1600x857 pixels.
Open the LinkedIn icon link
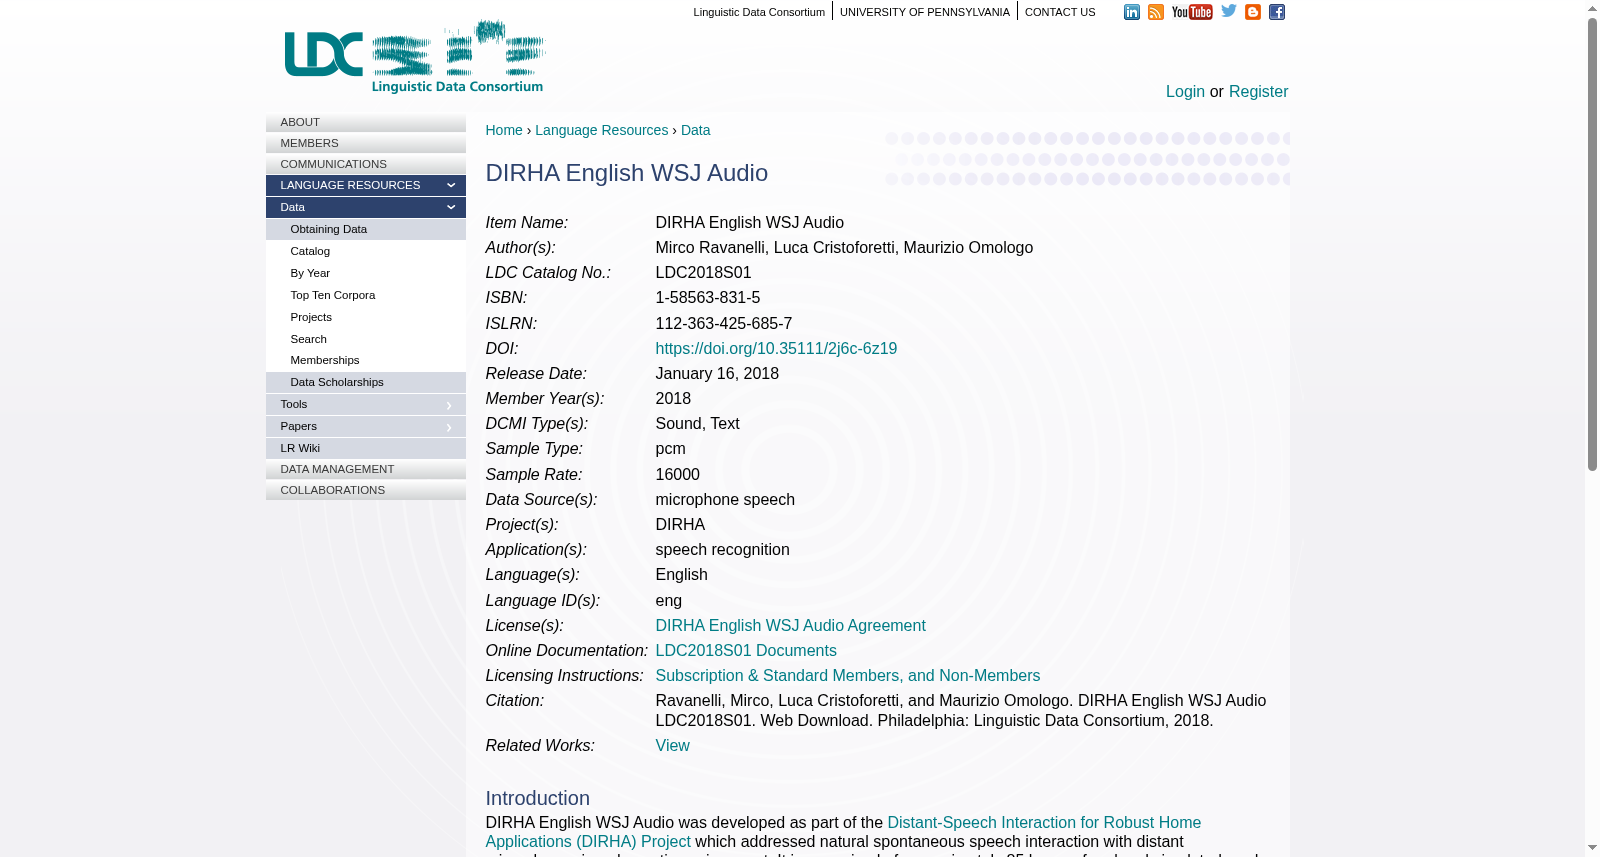[x=1132, y=12]
